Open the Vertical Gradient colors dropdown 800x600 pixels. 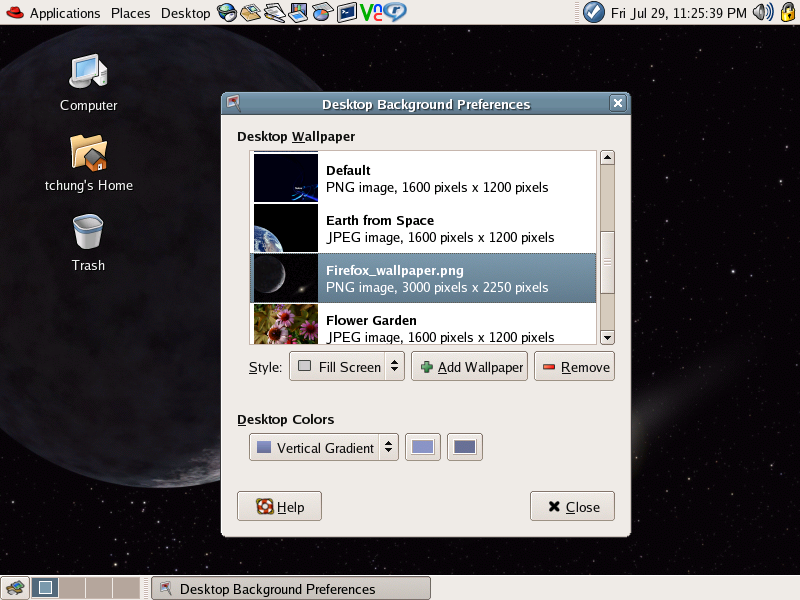point(323,447)
